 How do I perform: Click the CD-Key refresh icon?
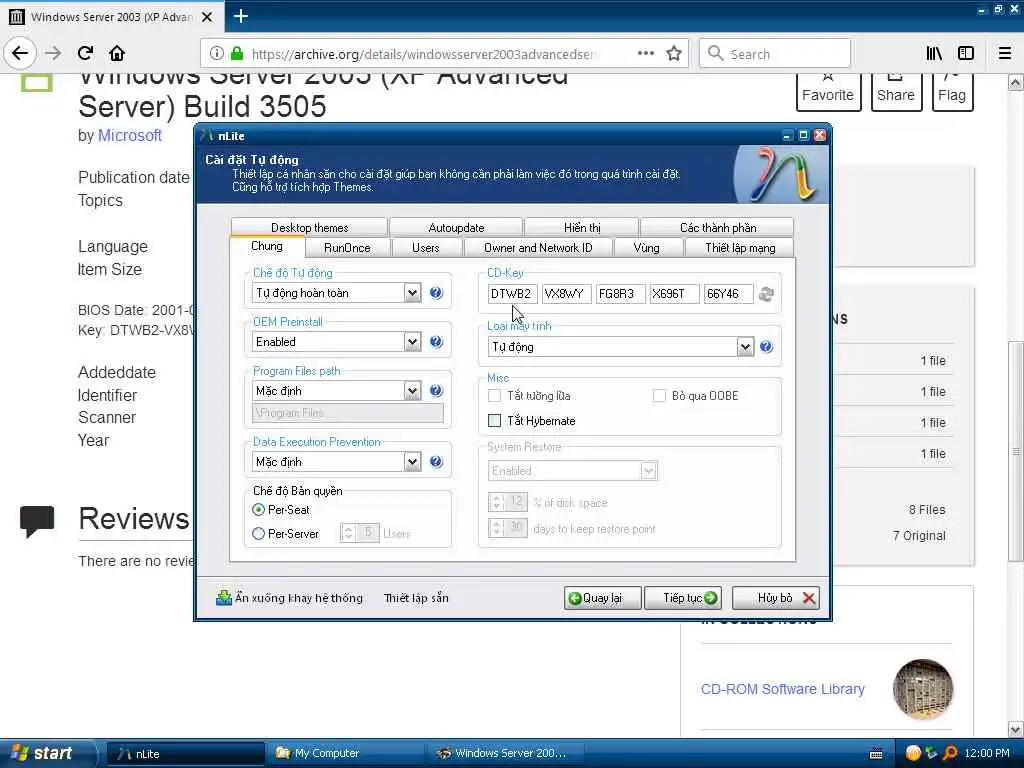coord(766,295)
